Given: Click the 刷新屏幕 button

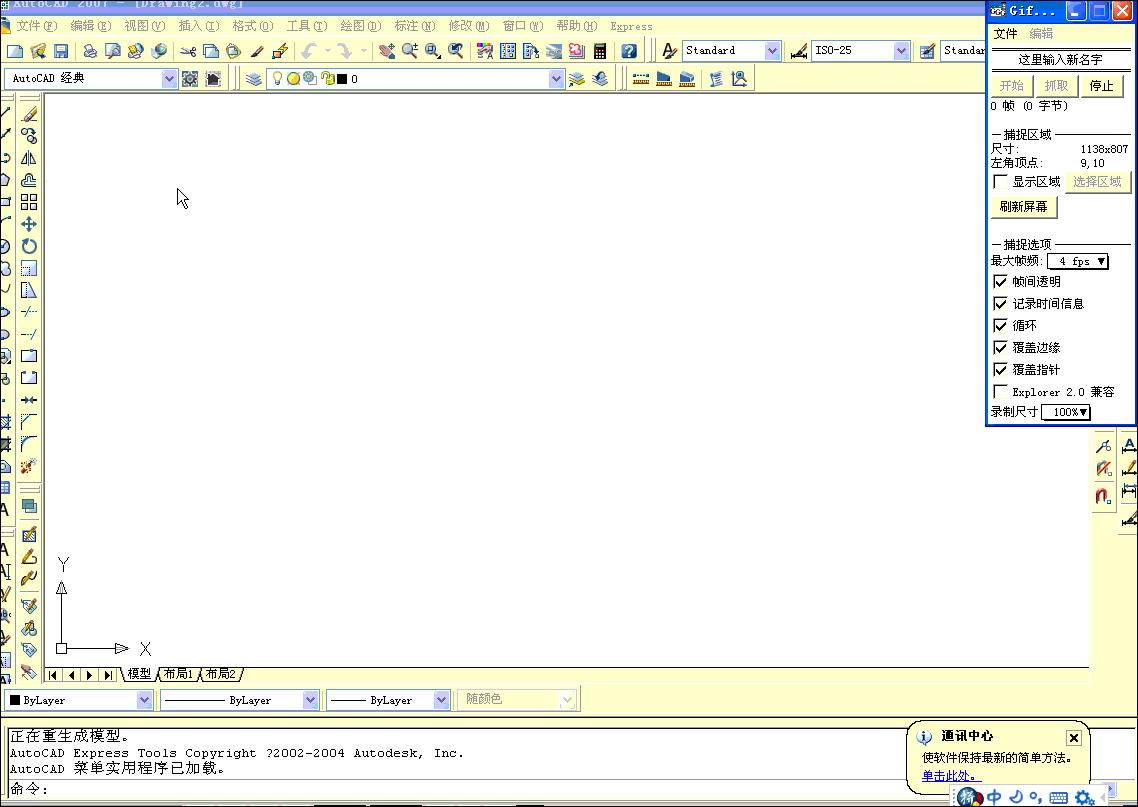Looking at the screenshot, I should pos(1024,207).
